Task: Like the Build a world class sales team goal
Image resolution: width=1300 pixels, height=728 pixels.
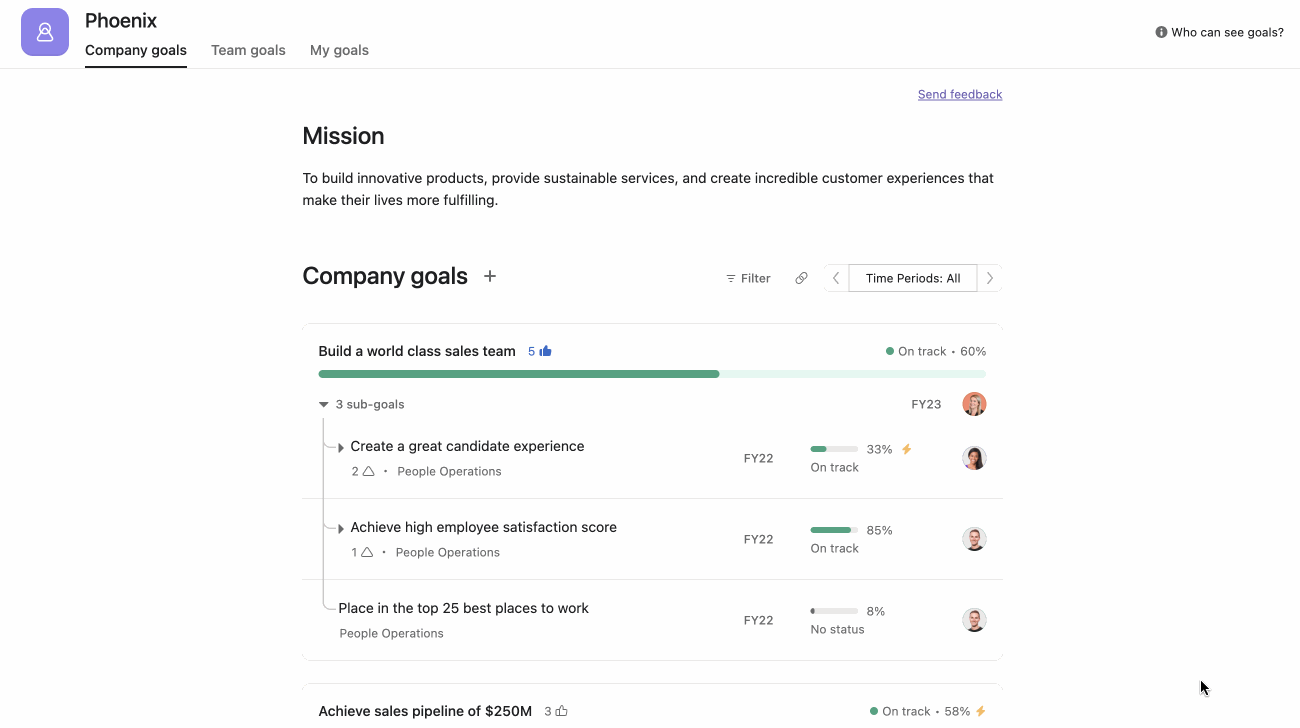Action: (545, 351)
